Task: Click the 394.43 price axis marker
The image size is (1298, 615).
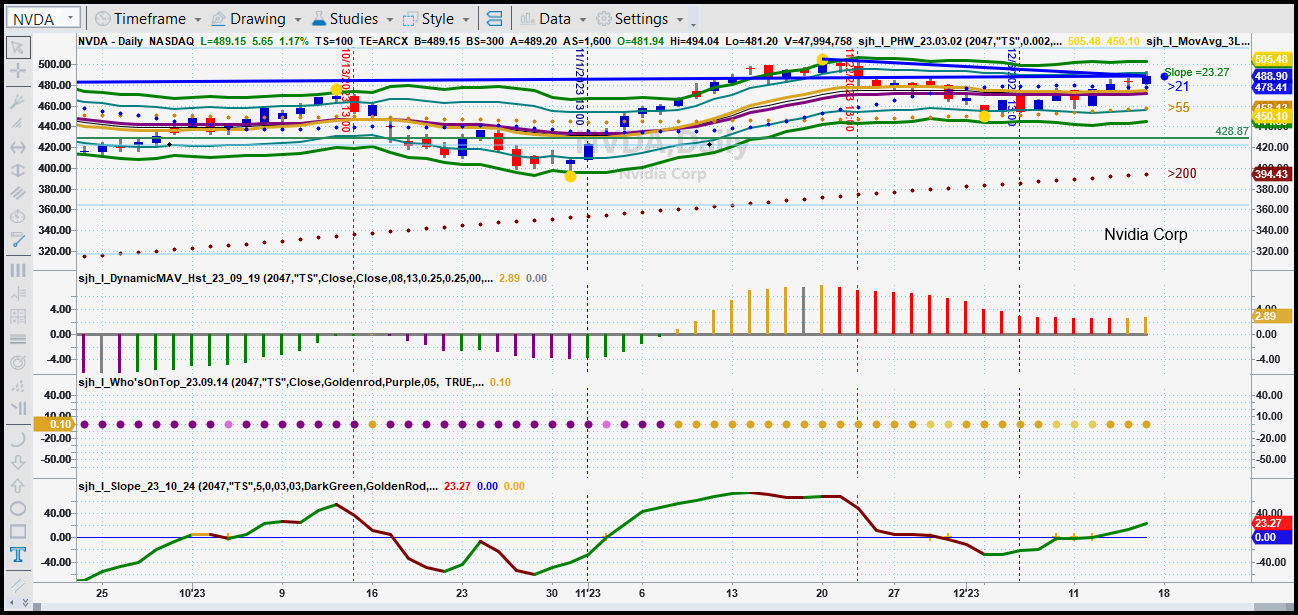Action: 1270,174
